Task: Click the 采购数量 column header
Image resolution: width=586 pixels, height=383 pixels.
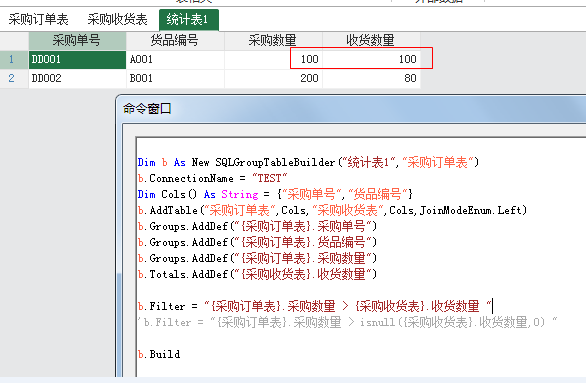Action: click(273, 40)
